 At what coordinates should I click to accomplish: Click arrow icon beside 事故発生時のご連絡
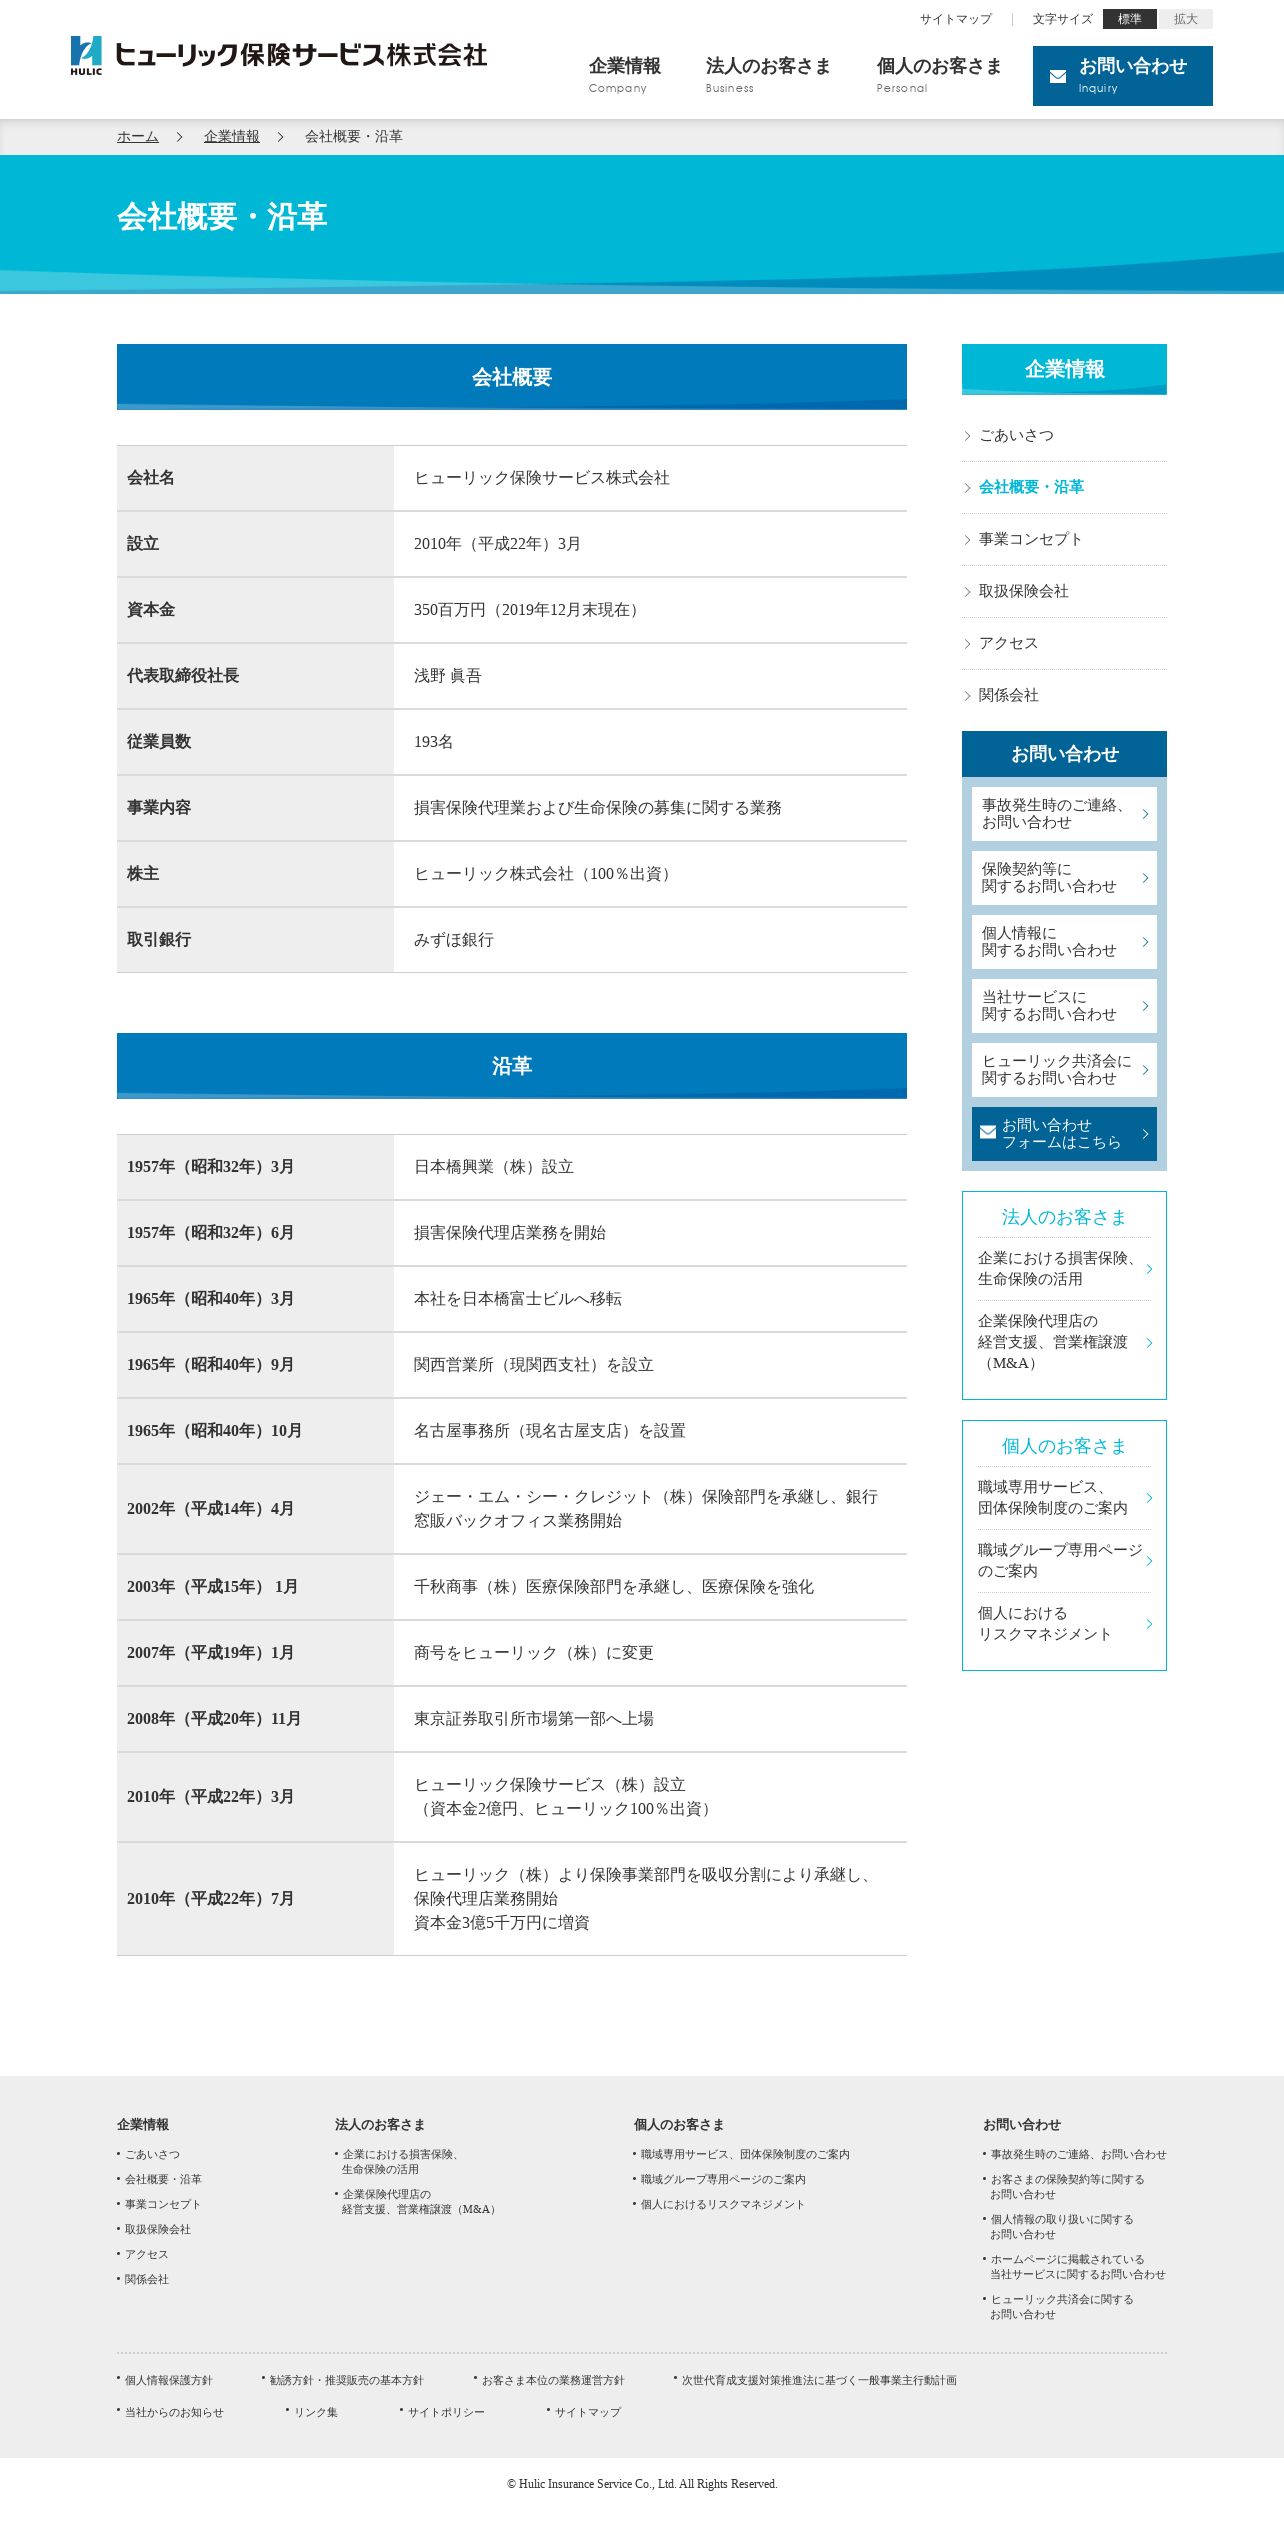pos(1145,814)
